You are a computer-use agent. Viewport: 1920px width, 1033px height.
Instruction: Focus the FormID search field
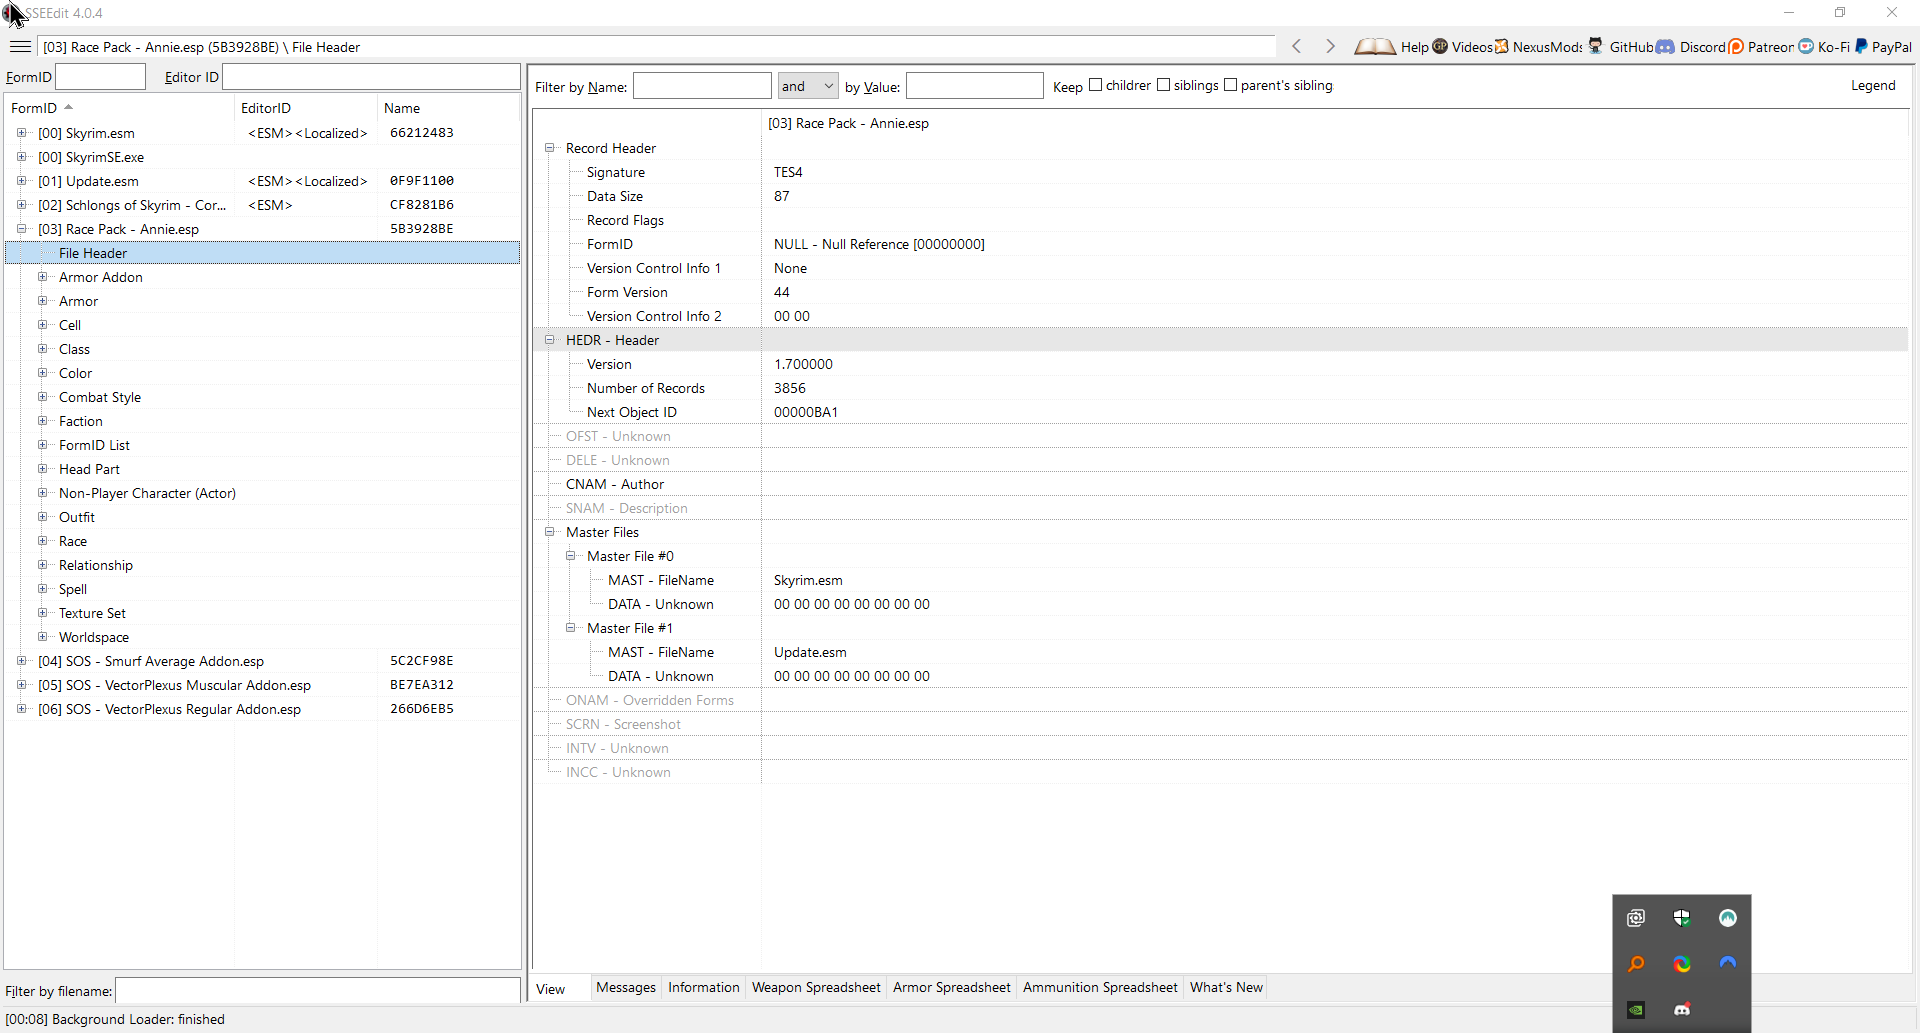100,77
